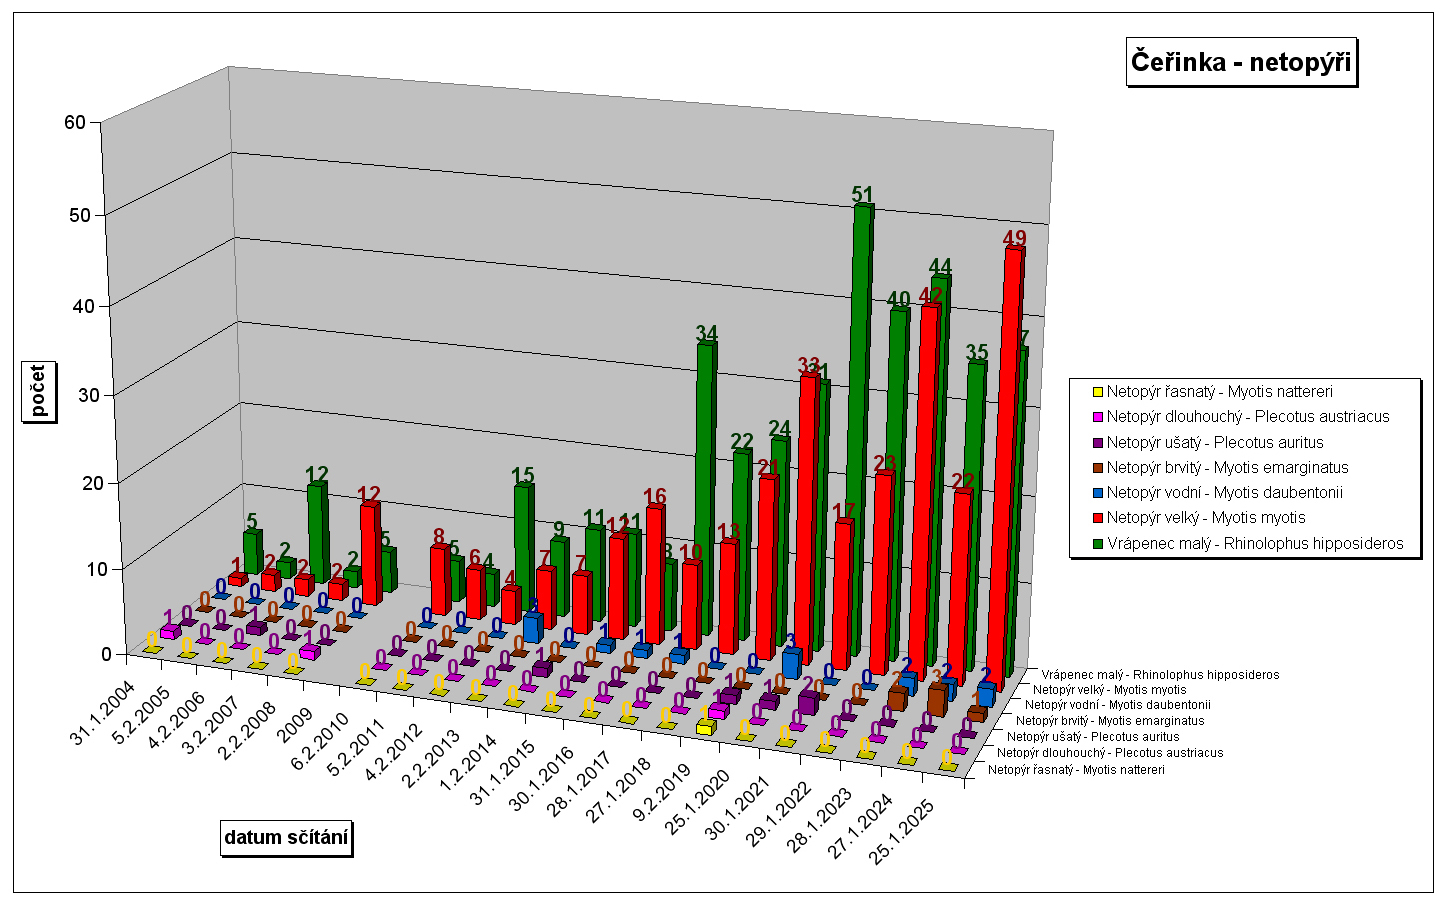
Task: Click the blue Myotis daubentonii legend swatch
Action: pyautogui.click(x=1097, y=493)
